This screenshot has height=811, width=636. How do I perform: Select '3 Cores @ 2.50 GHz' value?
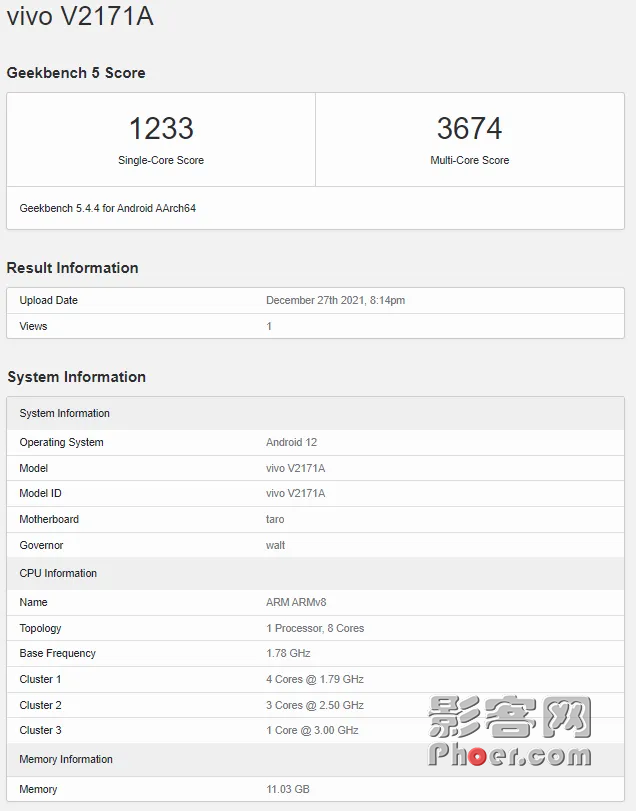315,705
